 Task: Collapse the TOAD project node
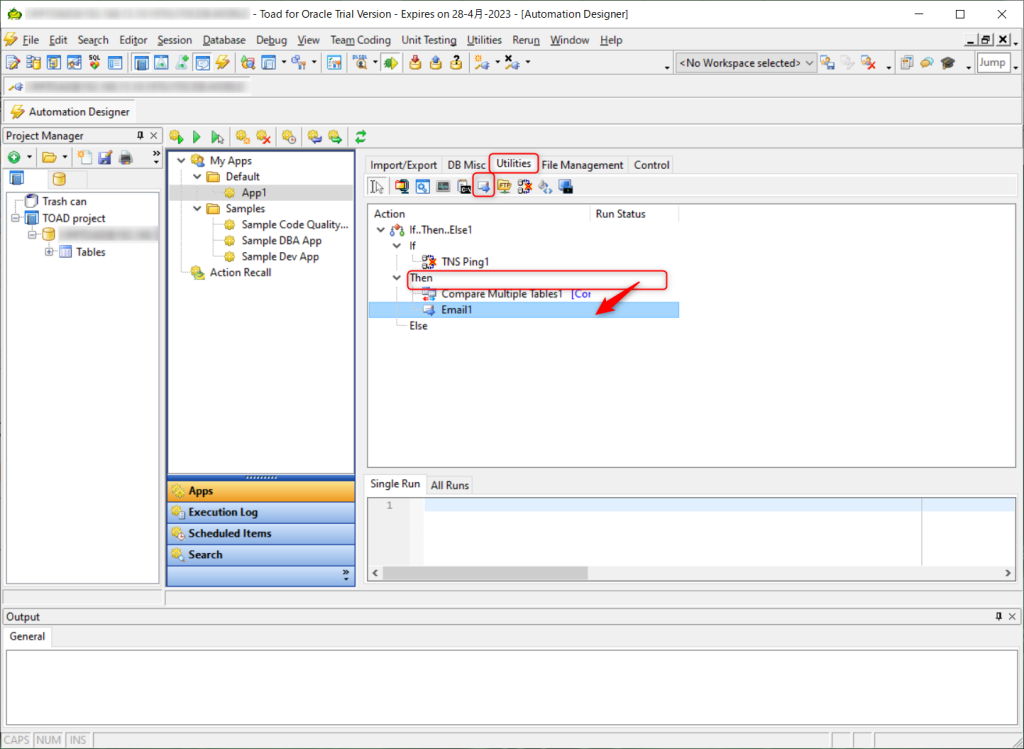tap(16, 218)
